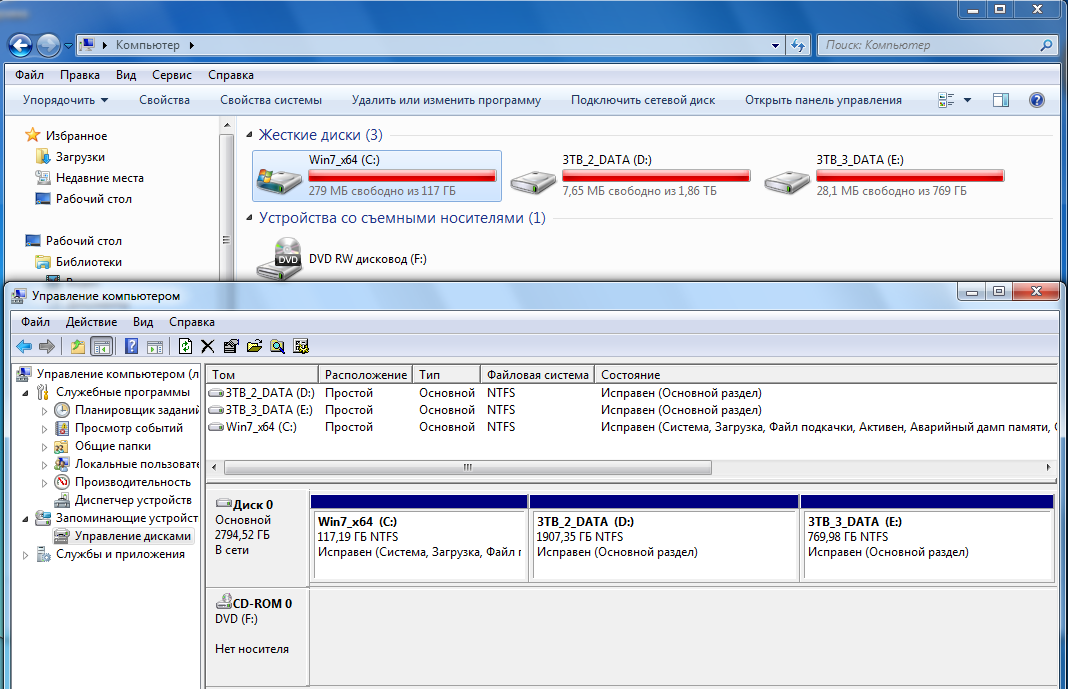Click the black X delete icon in toolbar
This screenshot has height=689, width=1068.
click(x=208, y=346)
